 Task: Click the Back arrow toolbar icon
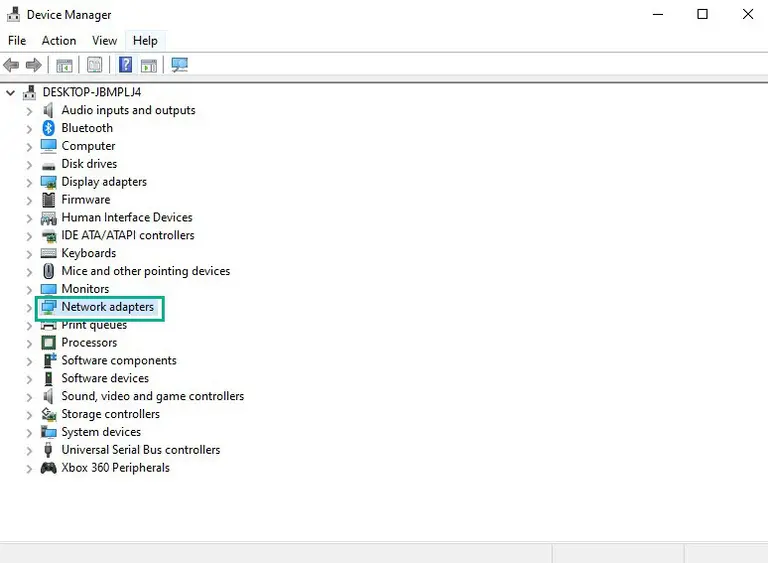(x=11, y=65)
